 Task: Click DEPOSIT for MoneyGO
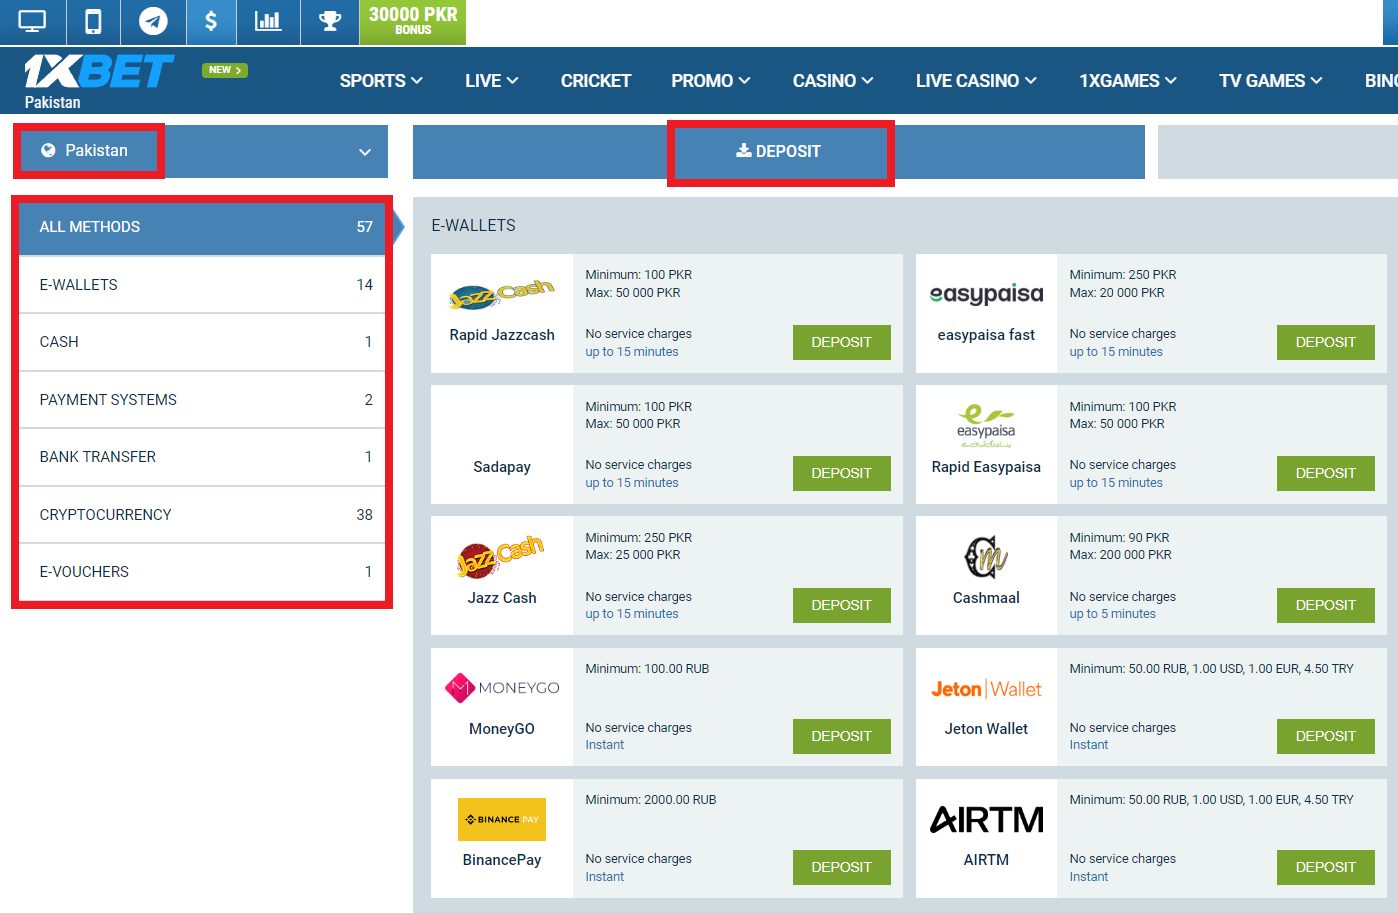(841, 736)
